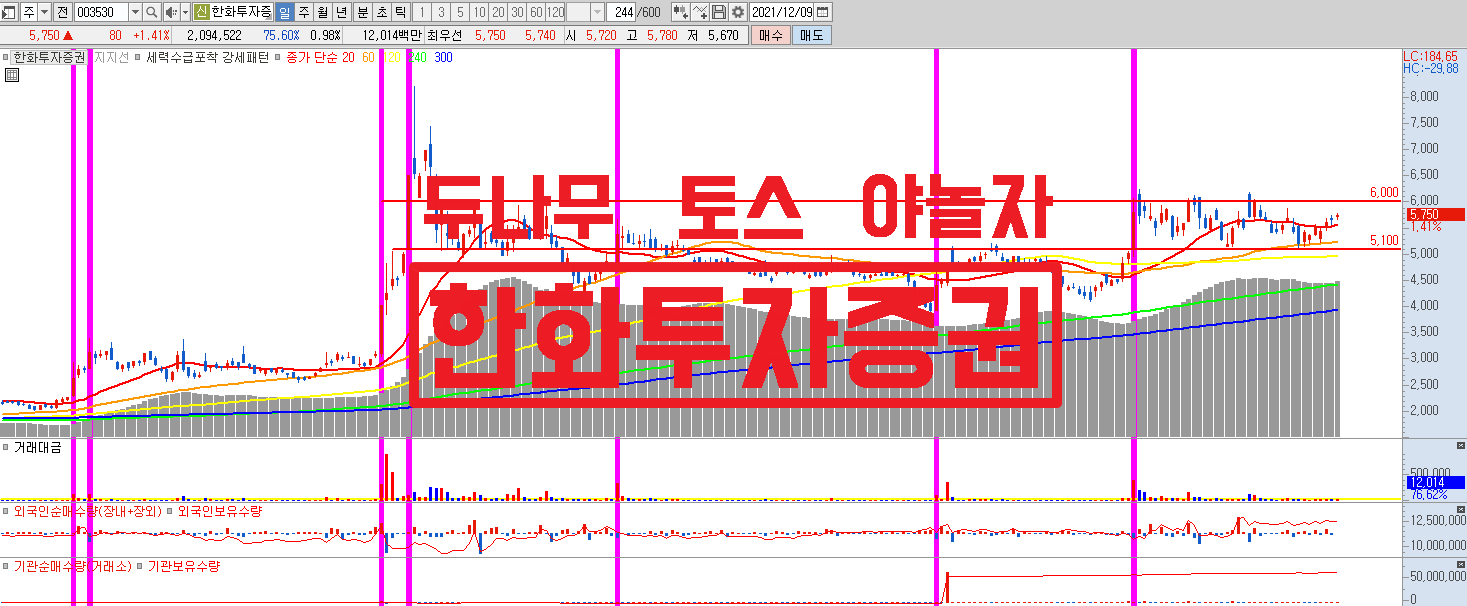Select the 30 interval button
Viewport: 1467px width, 606px height.
pos(517,12)
